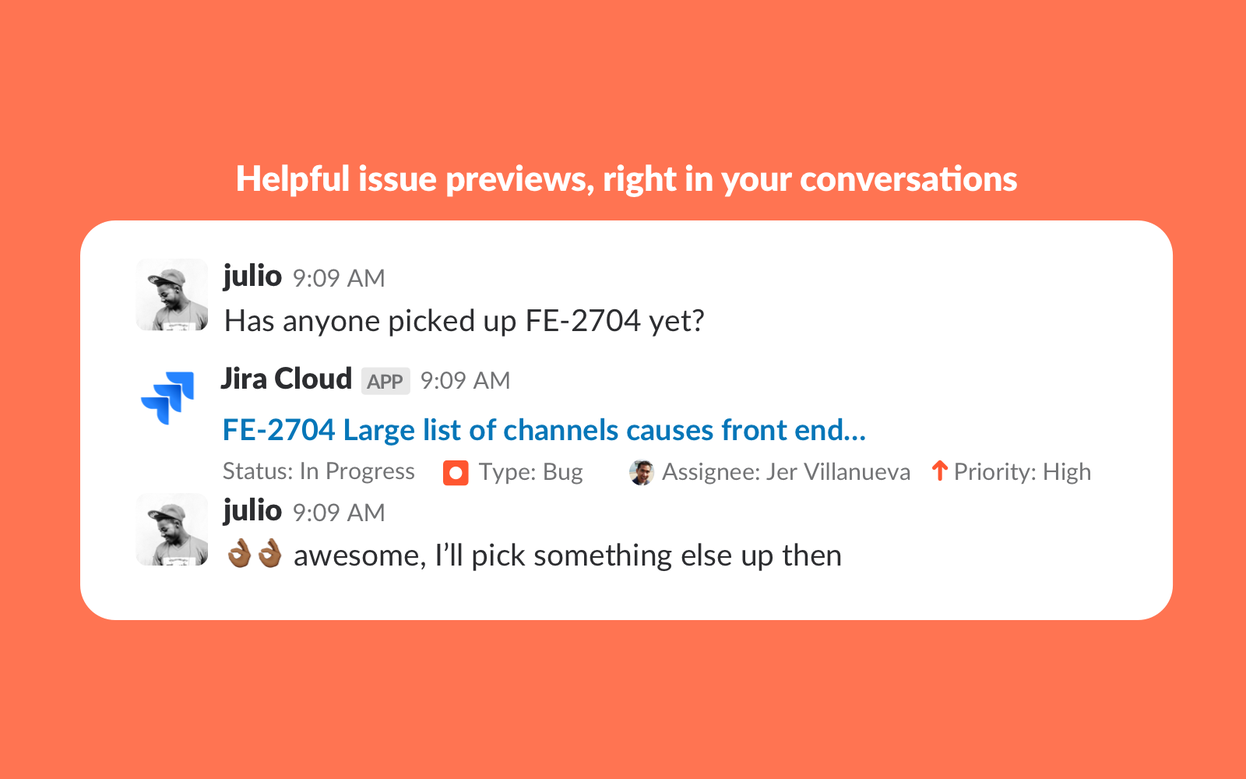Click the heading Helpful issue previews
The height and width of the screenshot is (779, 1246).
pyautogui.click(x=626, y=179)
